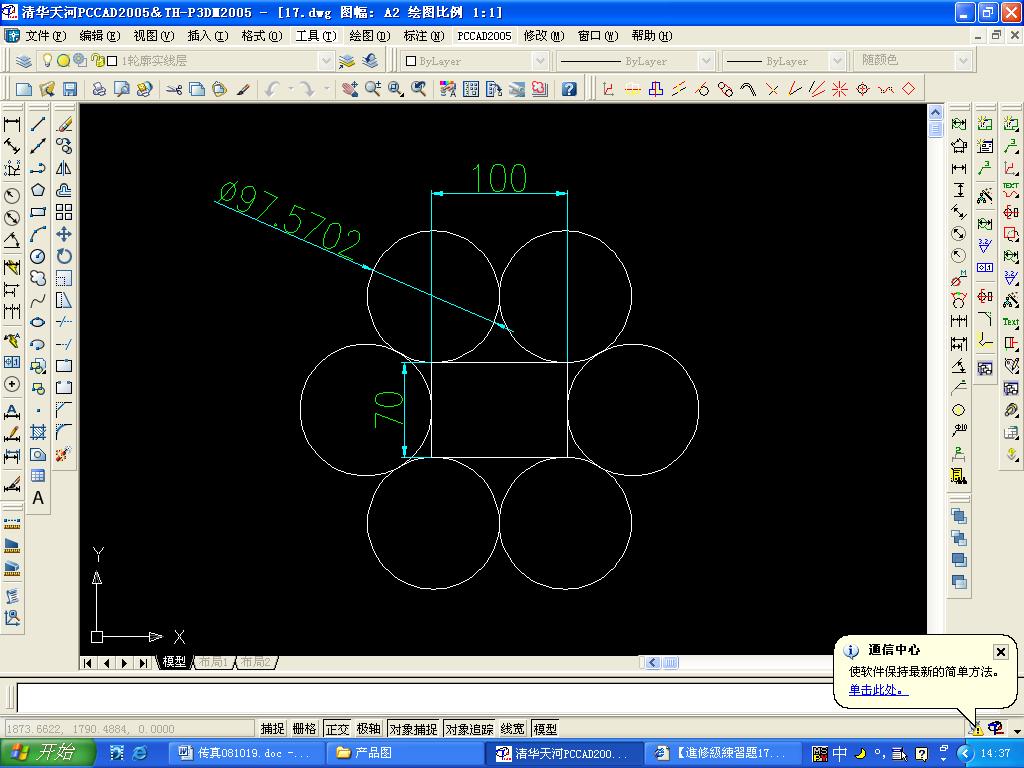Select the Angular dimension tool
Image resolution: width=1024 pixels, height=768 pixels.
point(12,240)
